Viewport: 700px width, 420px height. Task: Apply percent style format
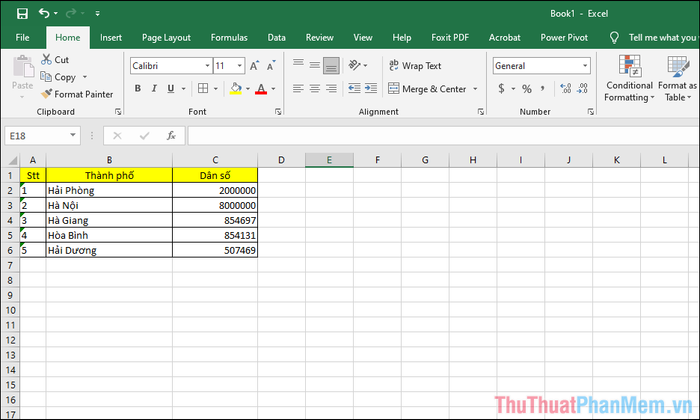(527, 88)
